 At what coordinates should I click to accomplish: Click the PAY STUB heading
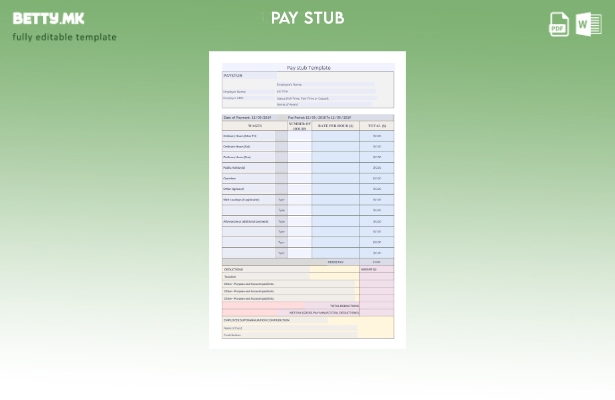coord(307,18)
